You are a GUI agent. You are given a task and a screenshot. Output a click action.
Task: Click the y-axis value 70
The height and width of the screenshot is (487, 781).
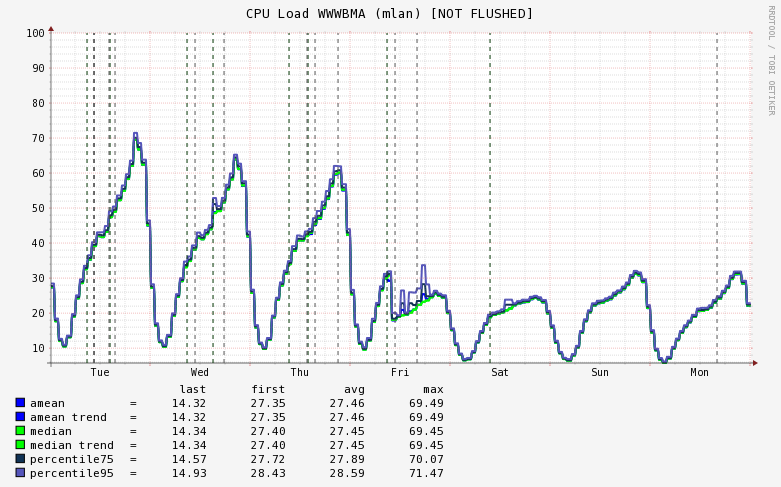pos(38,138)
